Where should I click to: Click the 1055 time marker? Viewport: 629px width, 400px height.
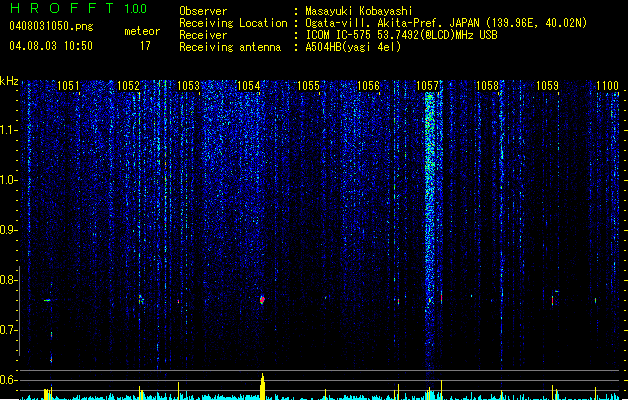[308, 86]
